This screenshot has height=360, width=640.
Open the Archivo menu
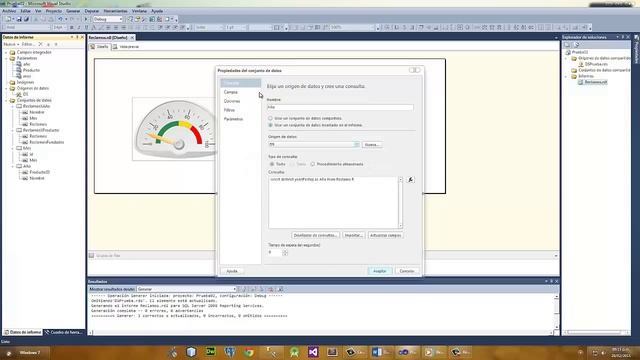click(9, 11)
